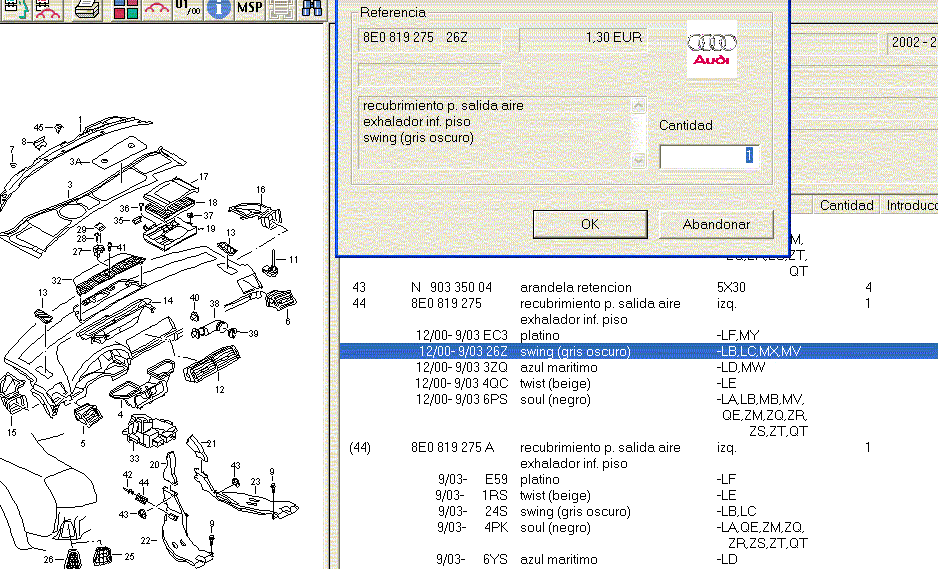The height and width of the screenshot is (569, 938).
Task: Confirm the dialog with OK
Action: coord(590,224)
